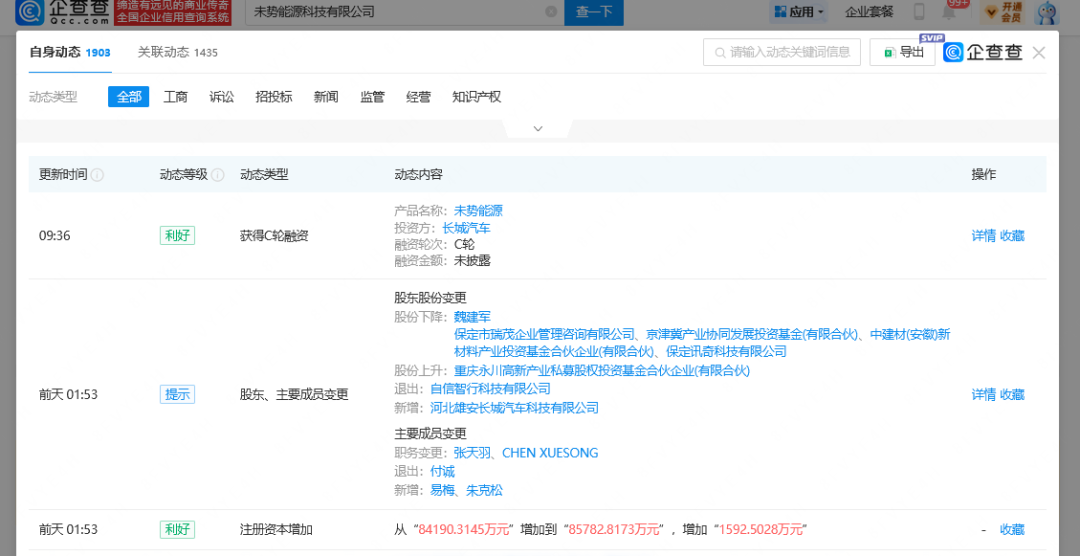Open 详情 for C轮融资 row
The image size is (1080, 556).
pos(984,236)
